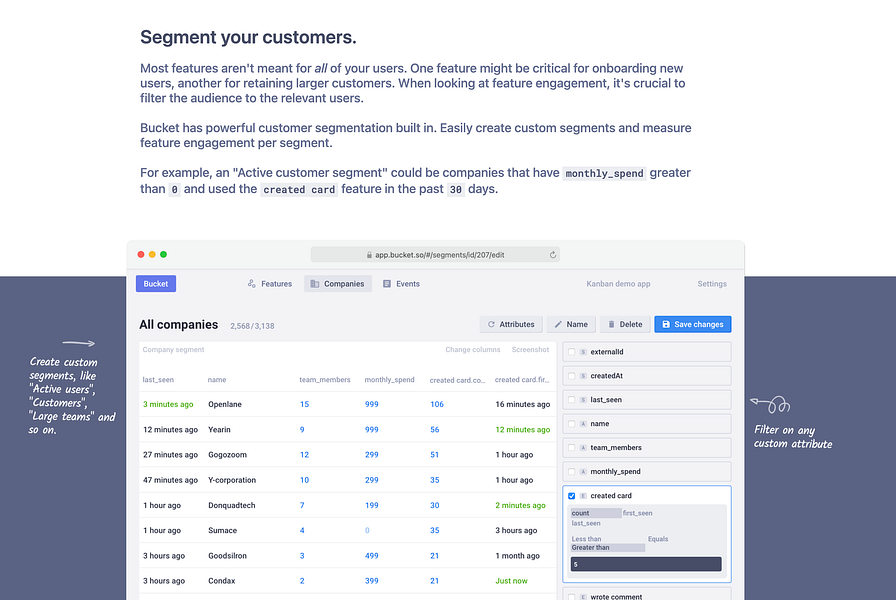Click the Bucket logo button
Viewport: 896px width, 600px height.
tap(156, 283)
